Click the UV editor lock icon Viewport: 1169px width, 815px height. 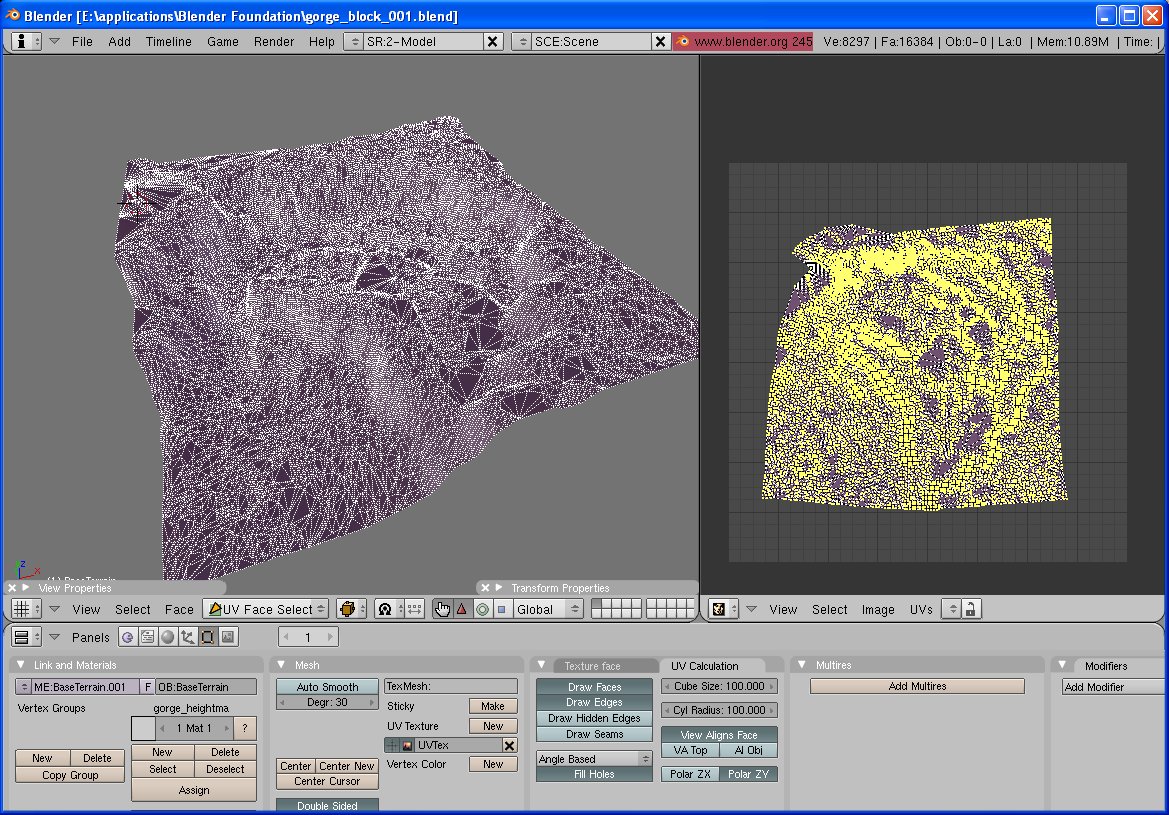pyautogui.click(x=970, y=609)
